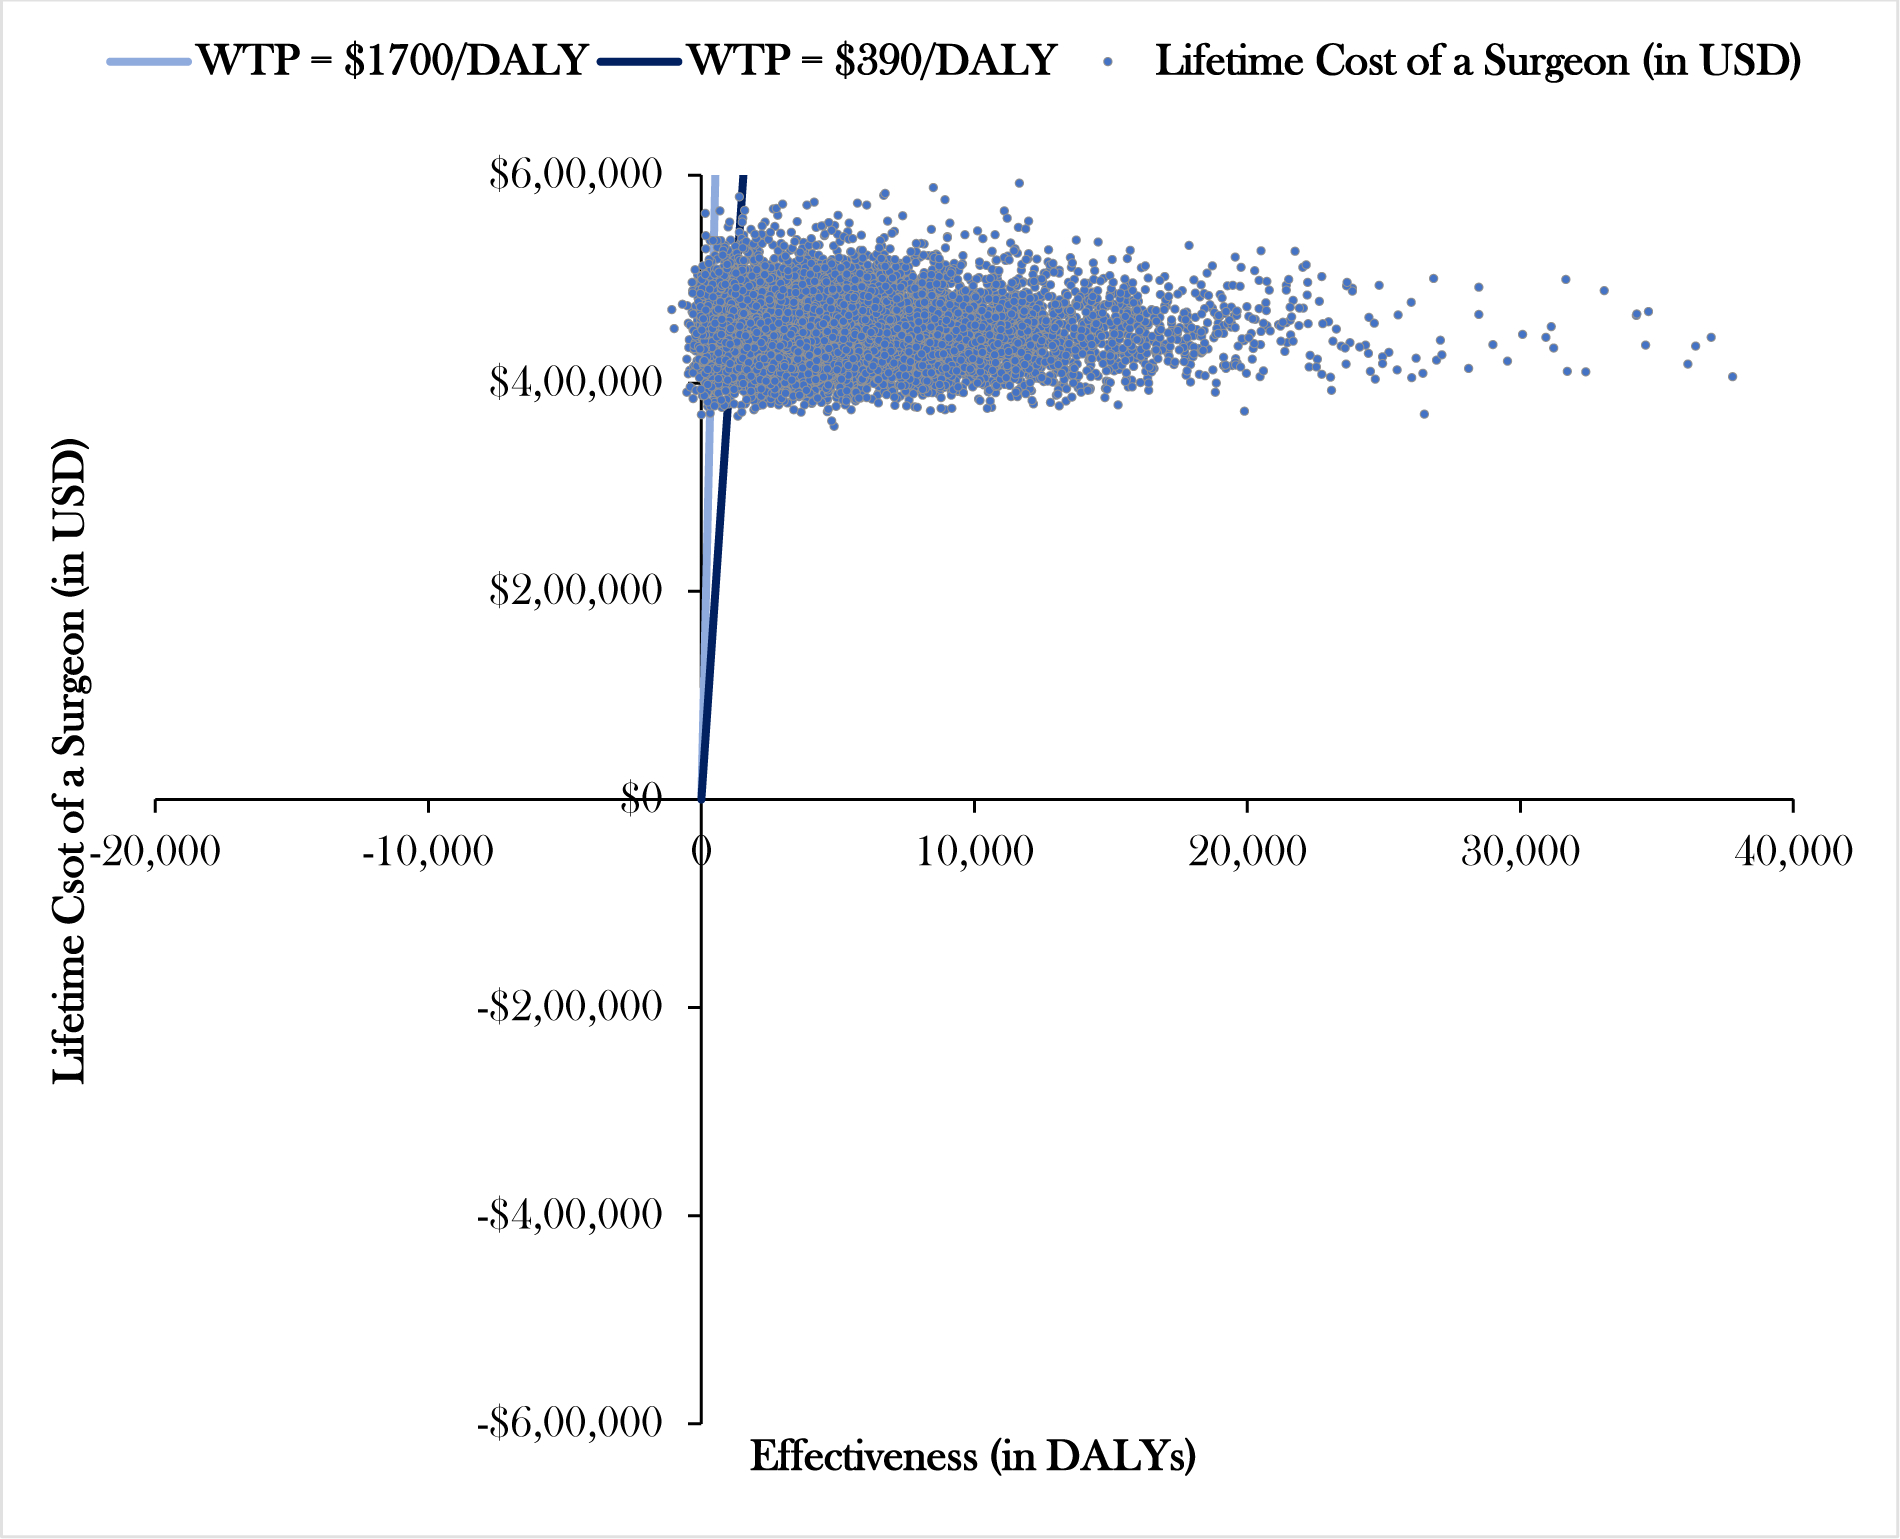Screen dimensions: 1900x1539
Task: Click x-axis label '-10,000'
Action: [x=428, y=851]
